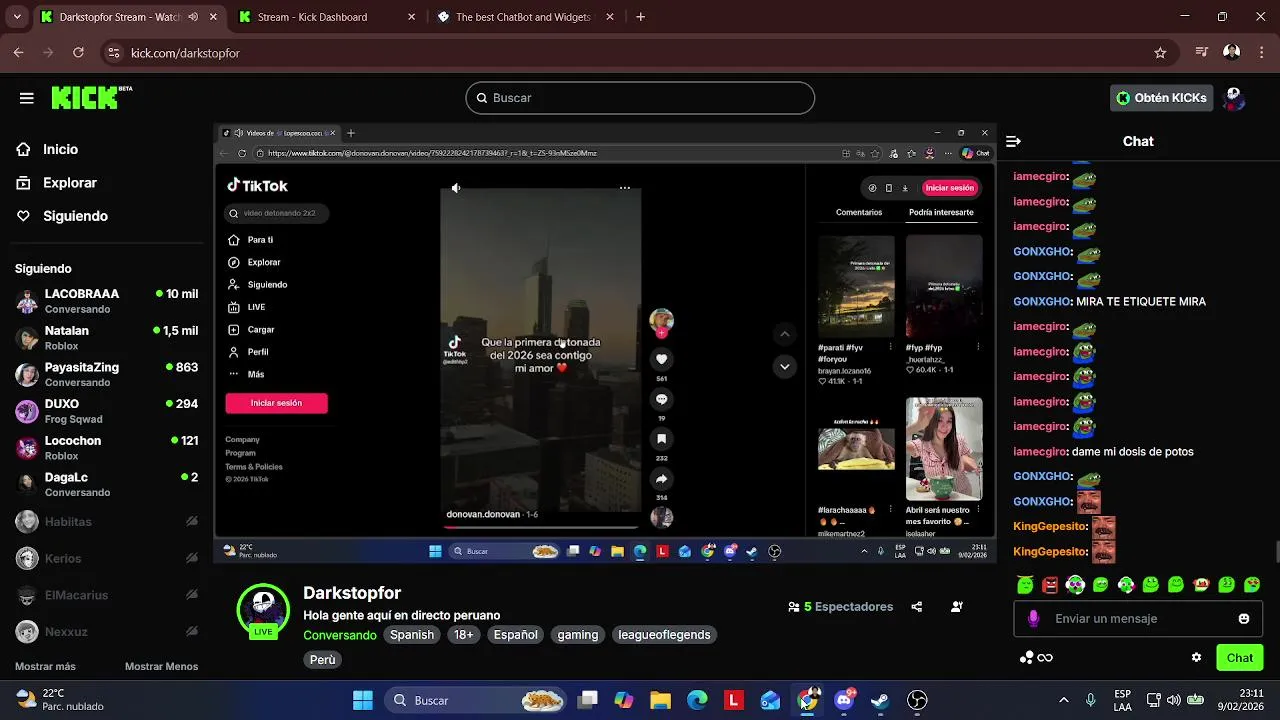This screenshot has height=720, width=1280.
Task: Click the TikTok logo in streamed window
Action: pyautogui.click(x=257, y=185)
